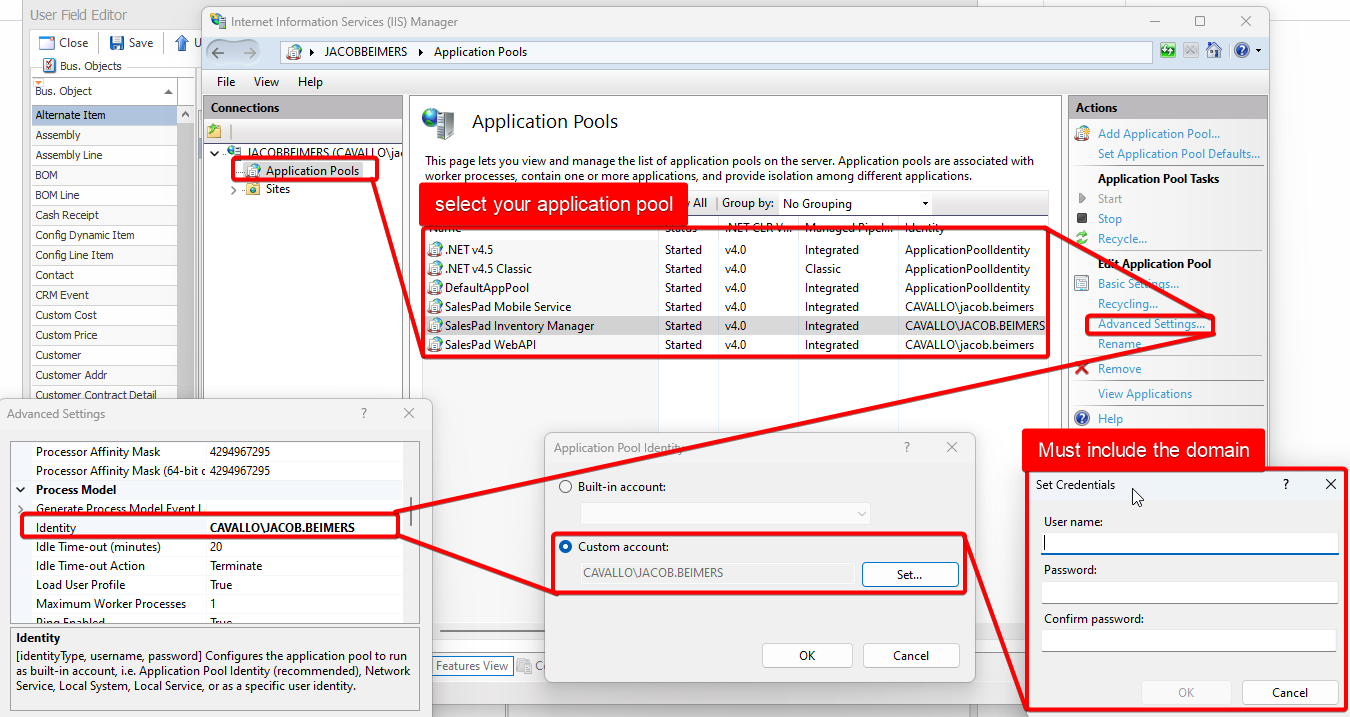
Task: Click the Set Application Pool Defaults link
Action: click(x=1178, y=154)
